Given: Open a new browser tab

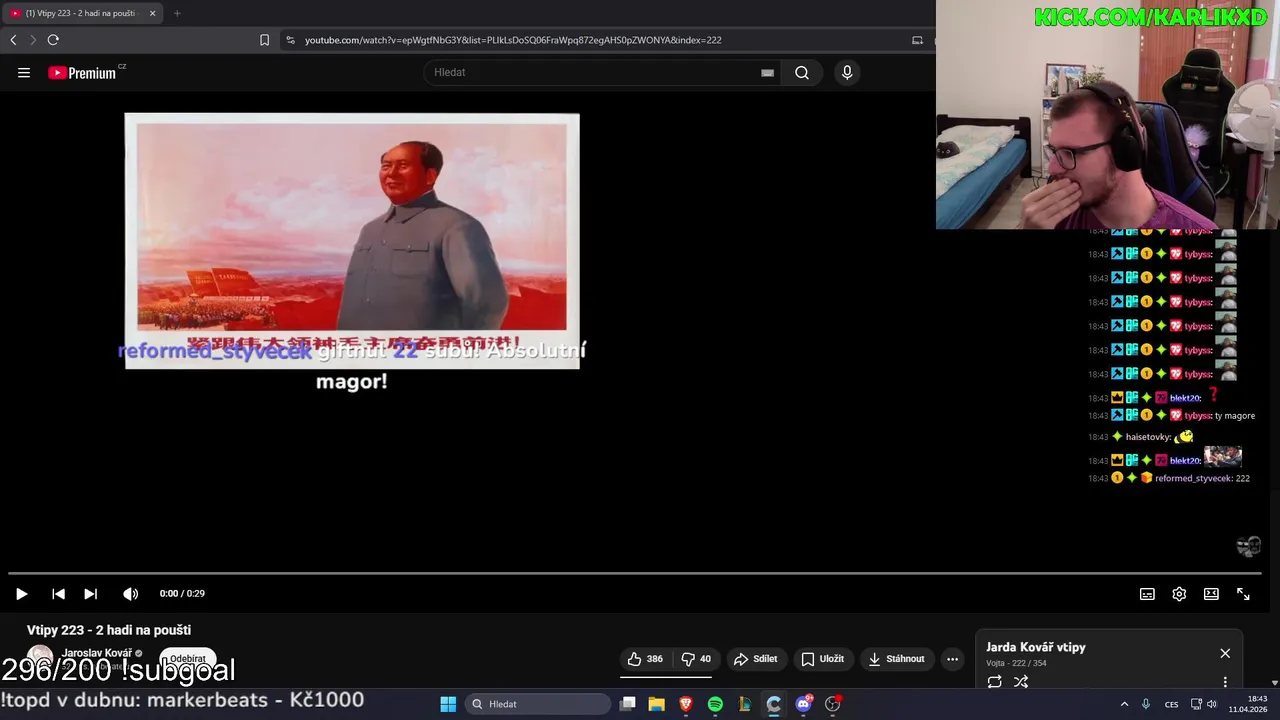Looking at the screenshot, I should click(x=177, y=13).
